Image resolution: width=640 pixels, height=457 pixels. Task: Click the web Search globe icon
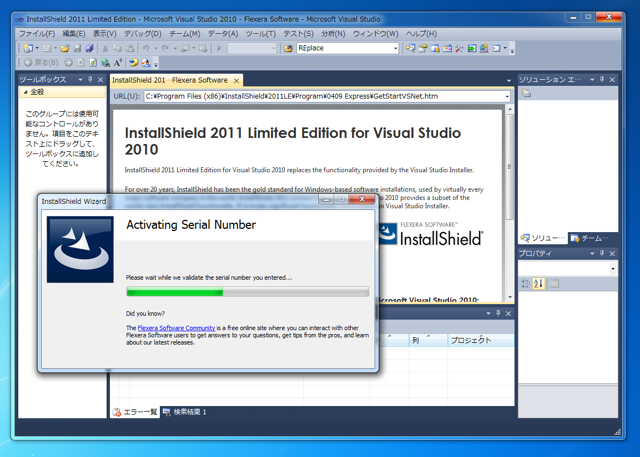[x=106, y=62]
